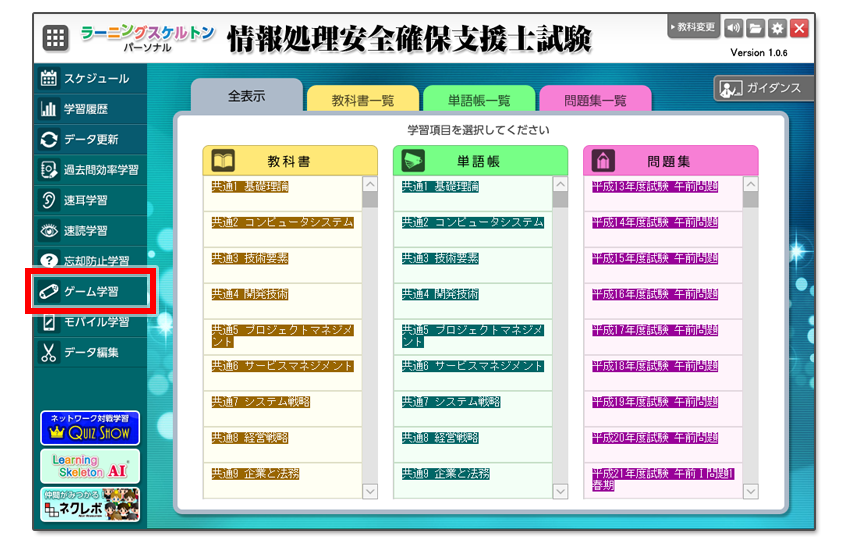The image size is (848, 544).
Task: Click 教科書 list scroll-up arrow
Action: click(x=370, y=184)
